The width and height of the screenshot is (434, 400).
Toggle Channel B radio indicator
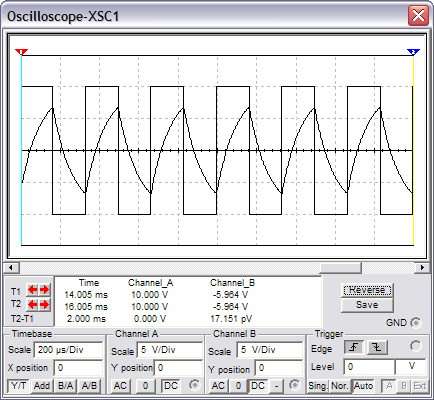coord(294,385)
